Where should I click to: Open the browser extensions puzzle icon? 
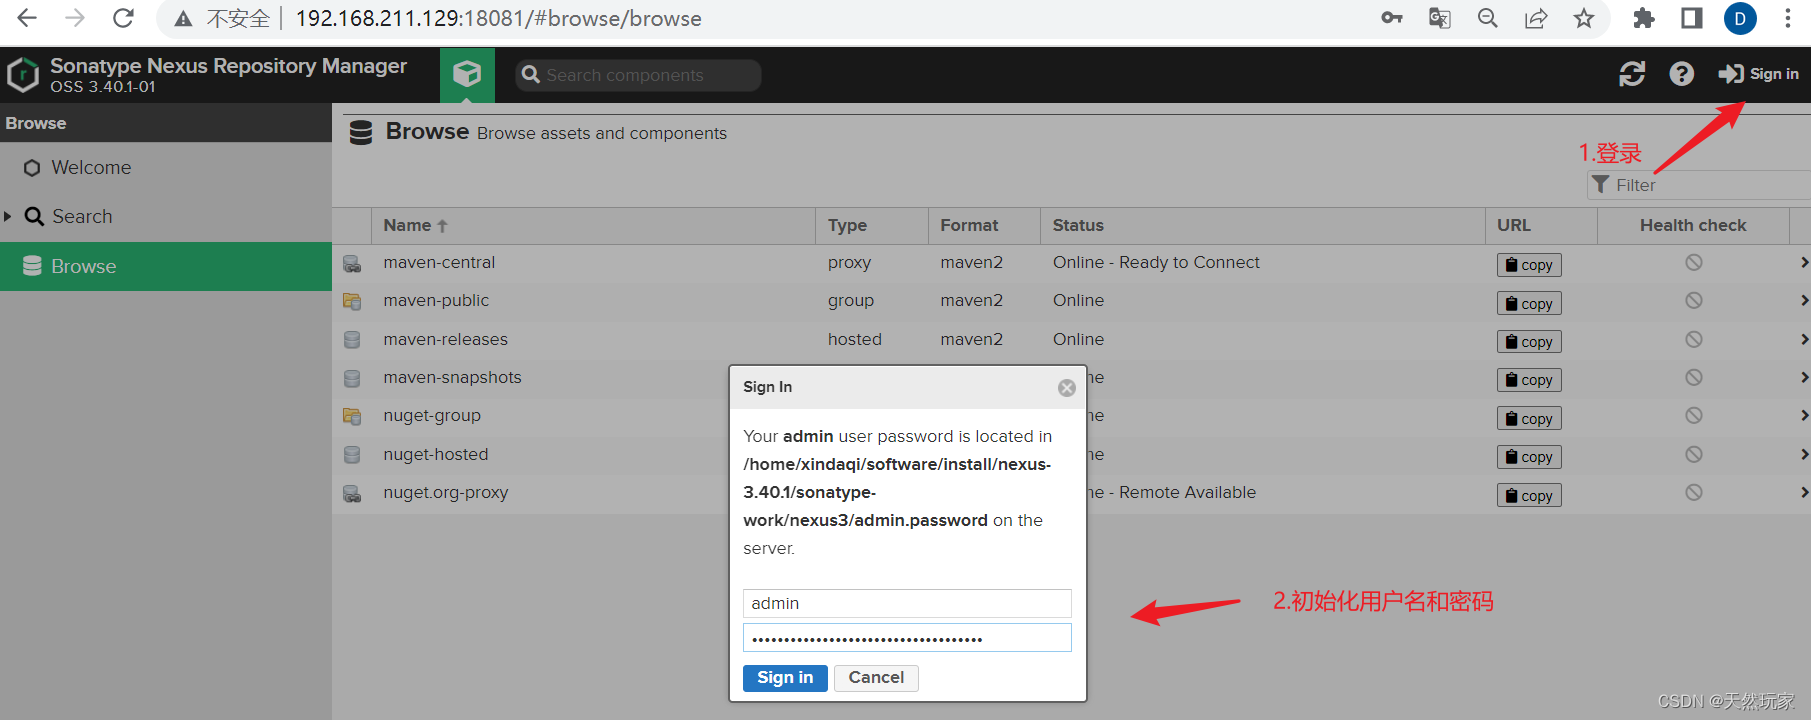(1644, 18)
